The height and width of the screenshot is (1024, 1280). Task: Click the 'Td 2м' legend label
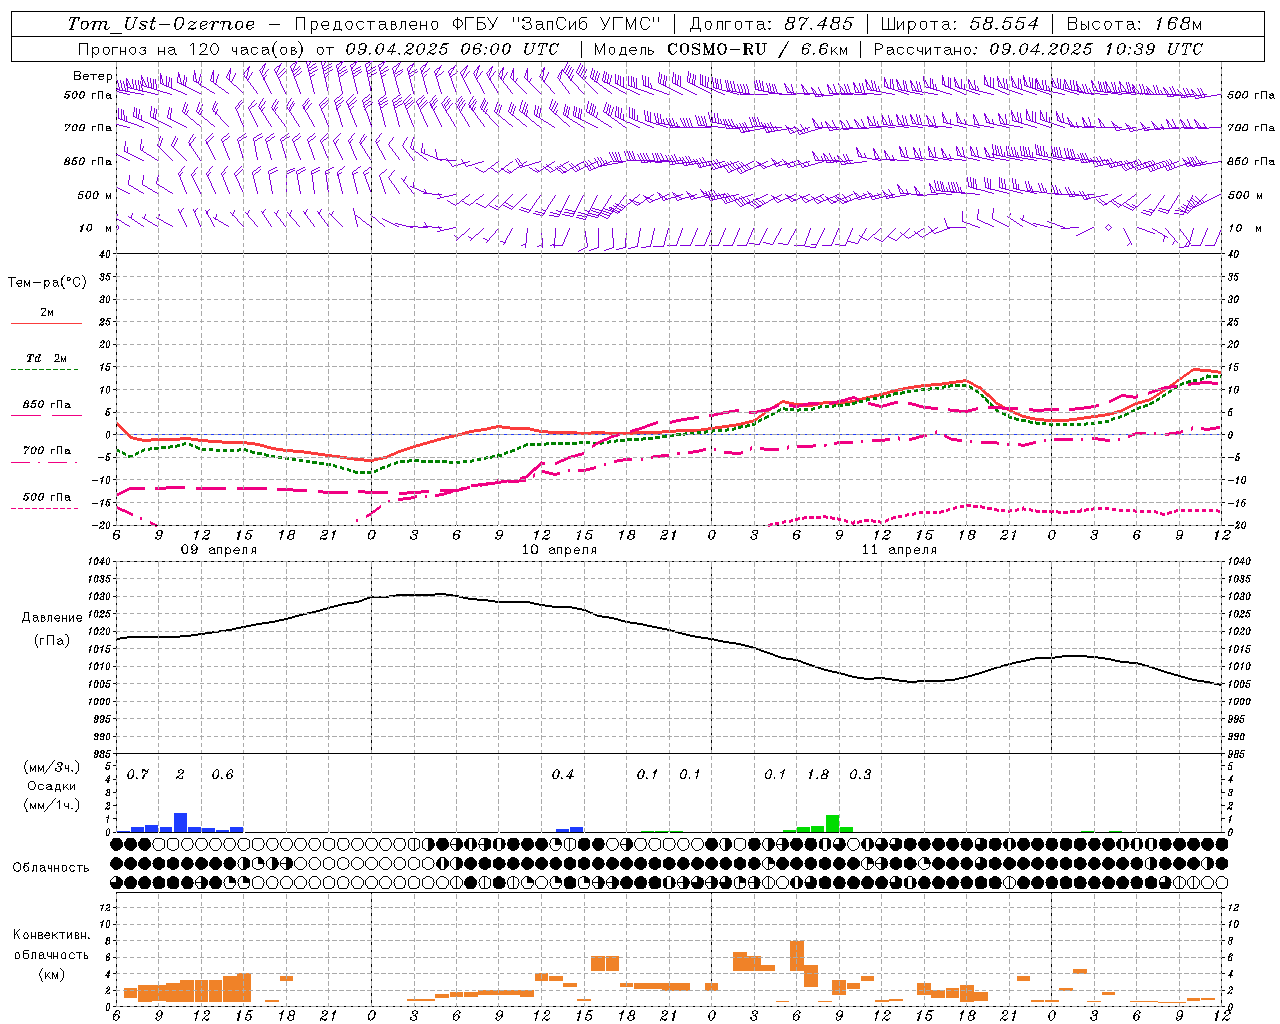(x=47, y=358)
